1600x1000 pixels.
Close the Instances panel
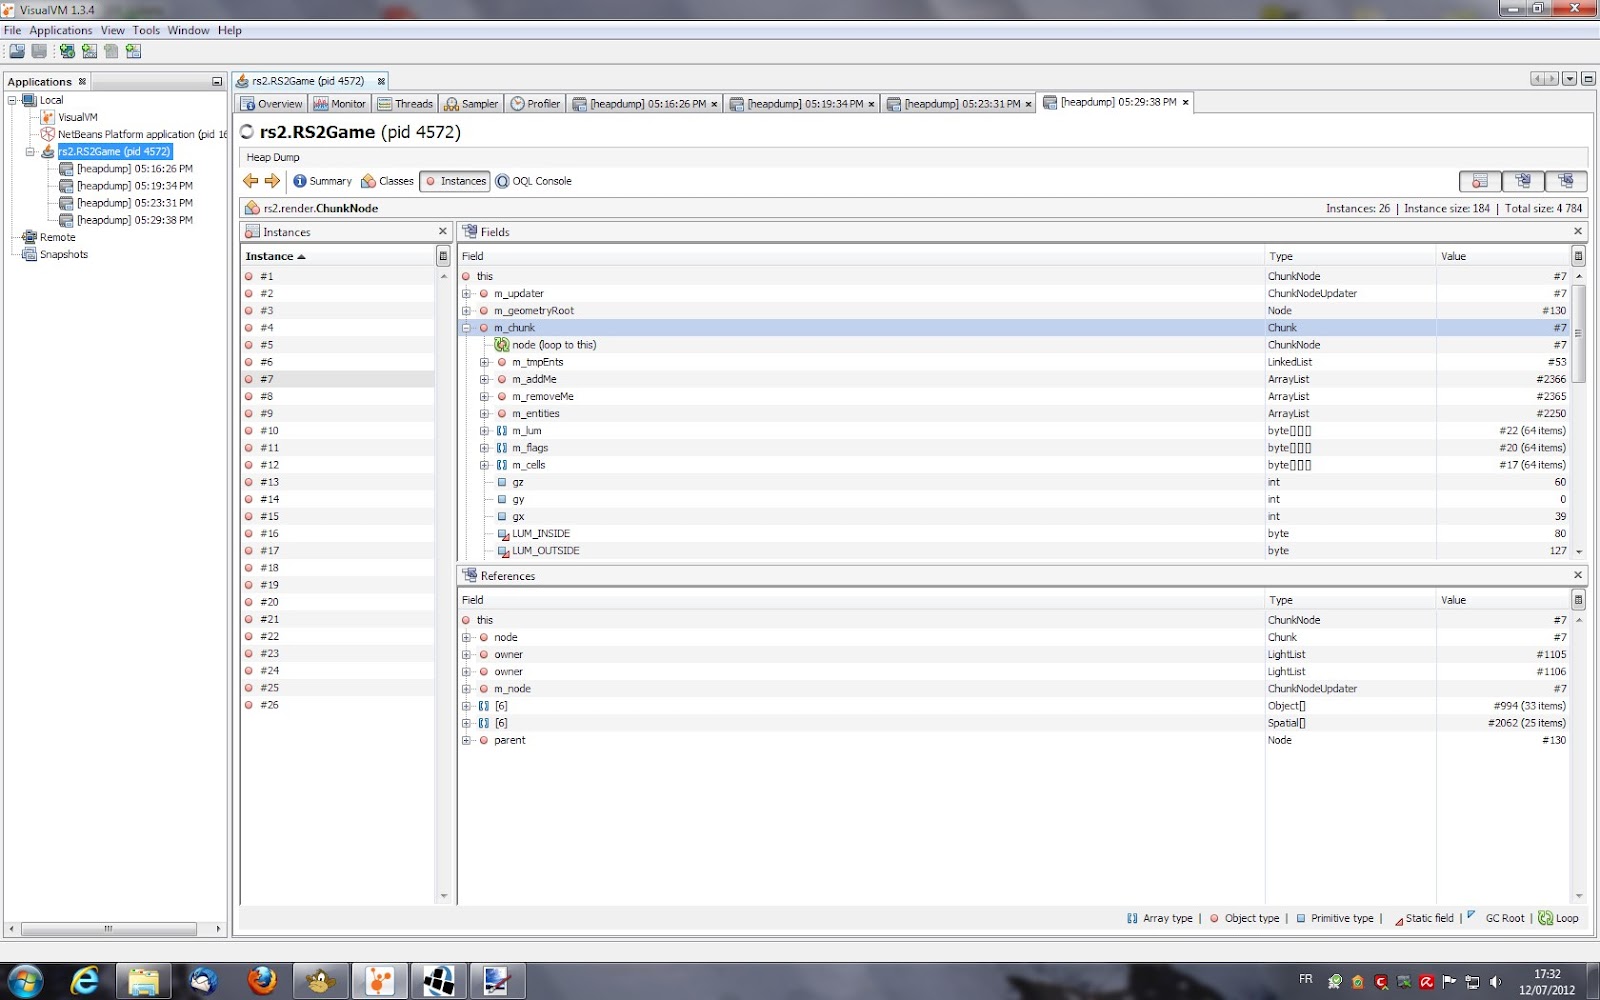(443, 231)
